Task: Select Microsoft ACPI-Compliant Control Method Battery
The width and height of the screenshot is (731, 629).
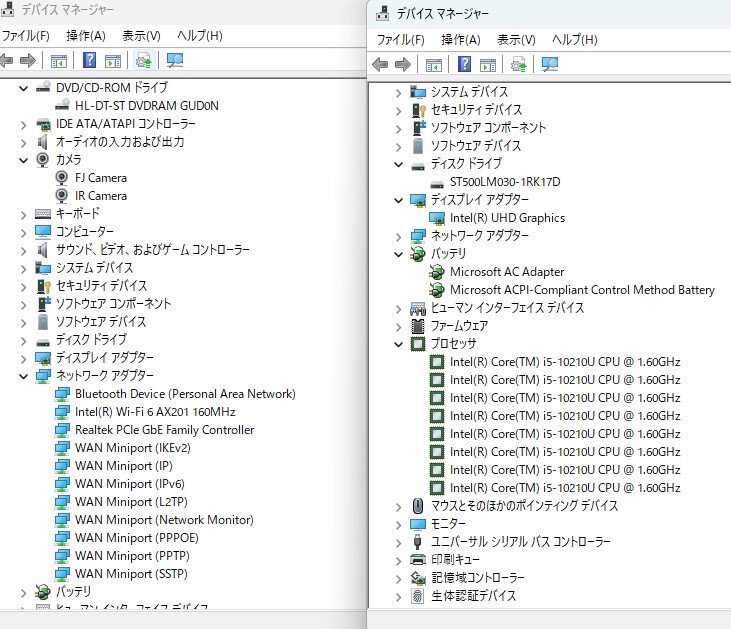Action: click(x=582, y=290)
